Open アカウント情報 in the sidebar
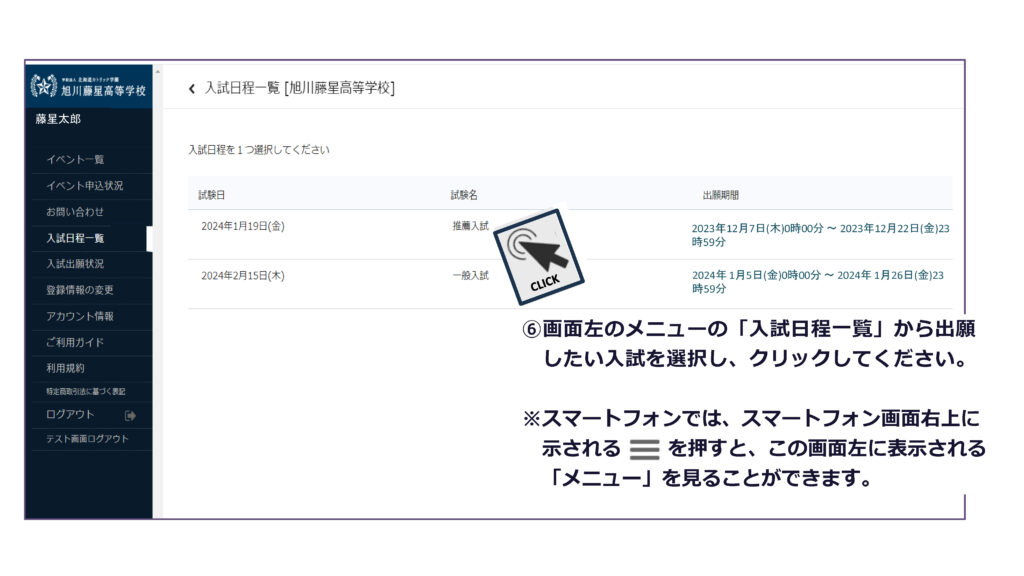Viewport: 1024px width, 576px height. coord(80,316)
